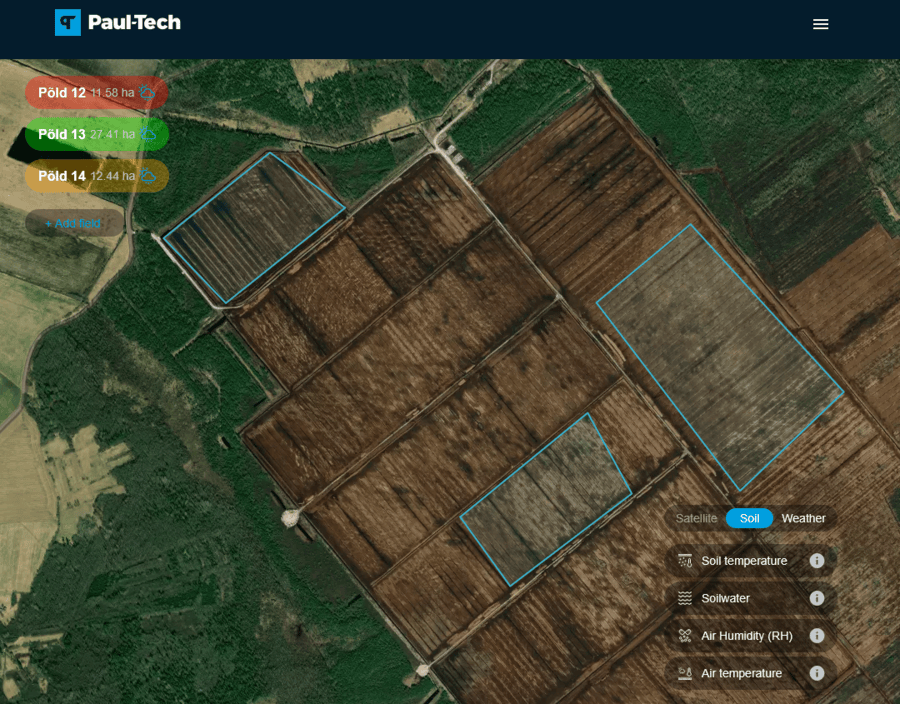Toggle the Soilwater layer
The height and width of the screenshot is (704, 900).
[725, 598]
